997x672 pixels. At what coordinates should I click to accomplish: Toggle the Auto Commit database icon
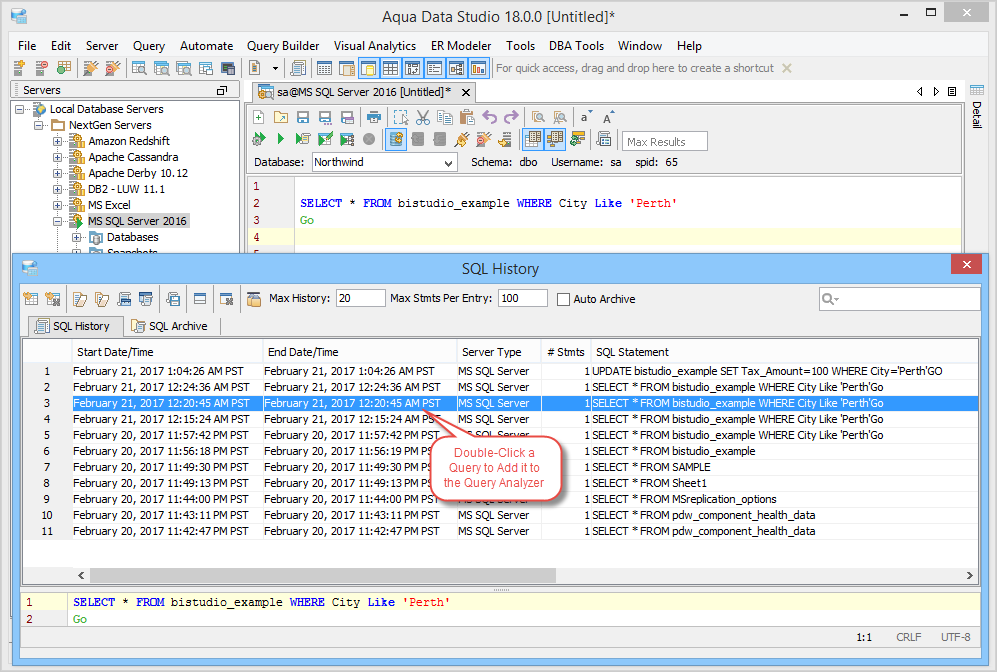395,139
